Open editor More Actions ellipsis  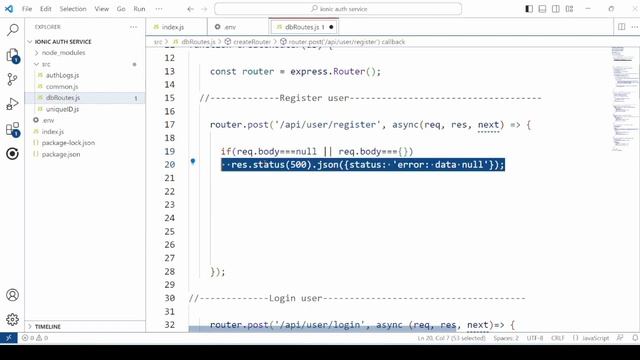634,27
